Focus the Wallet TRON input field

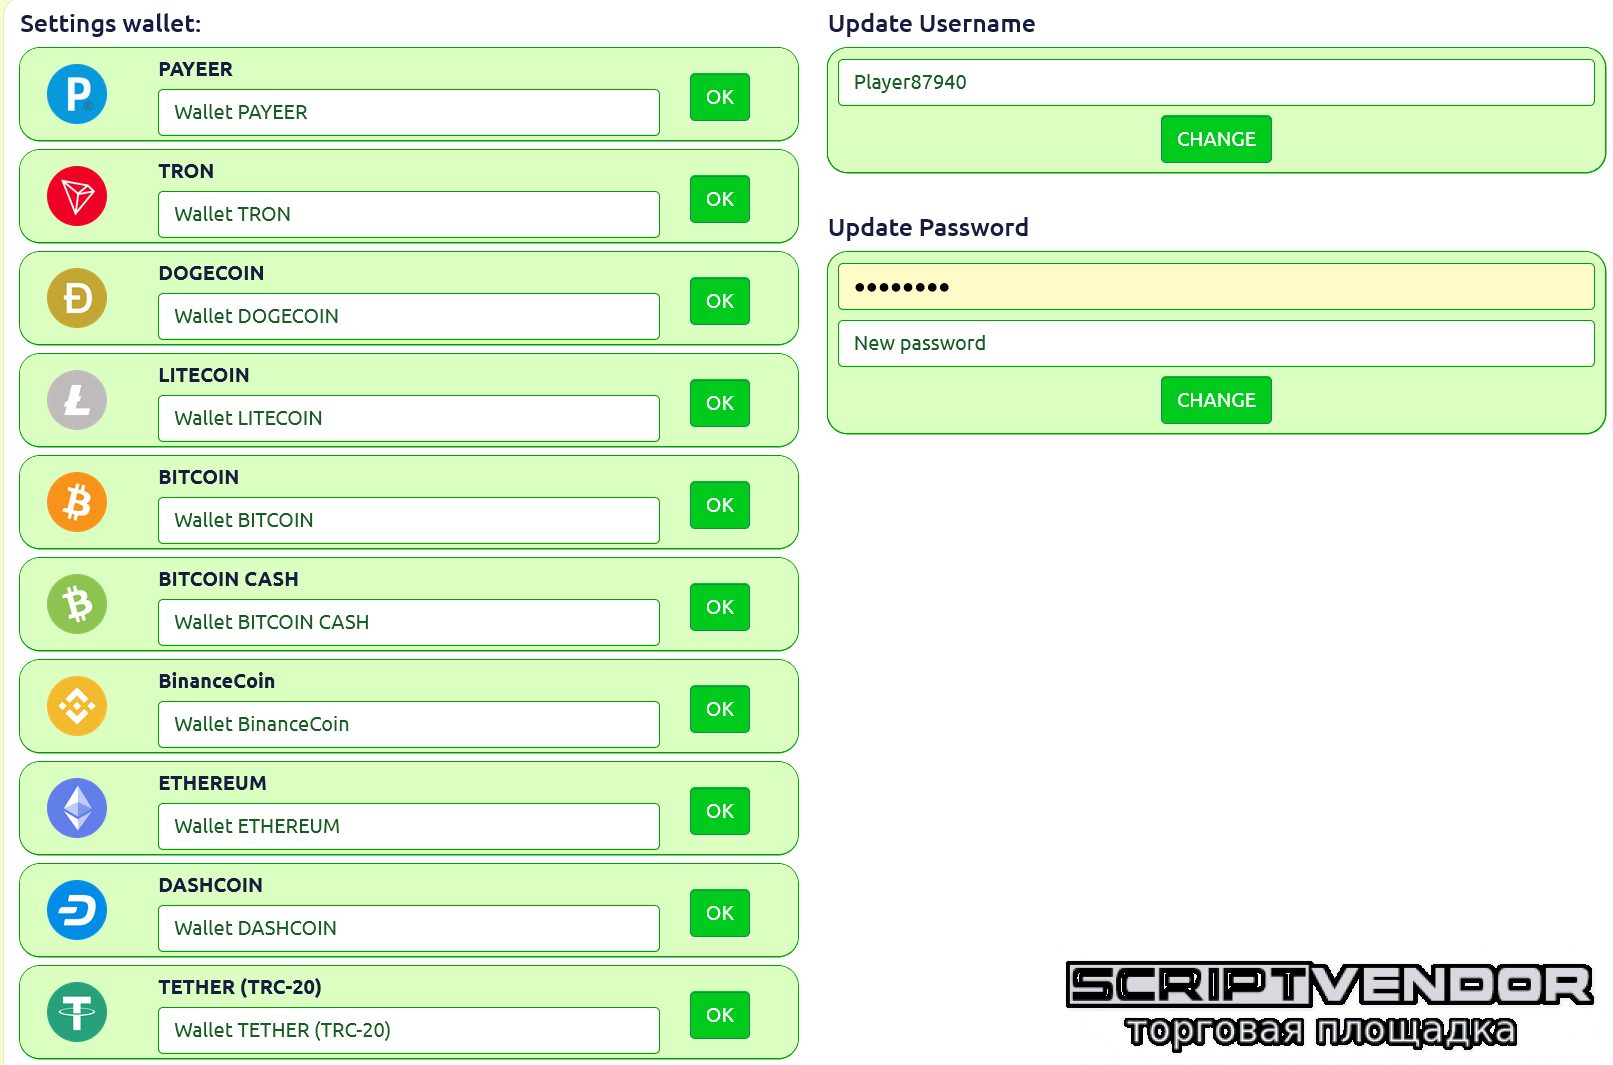pos(409,214)
